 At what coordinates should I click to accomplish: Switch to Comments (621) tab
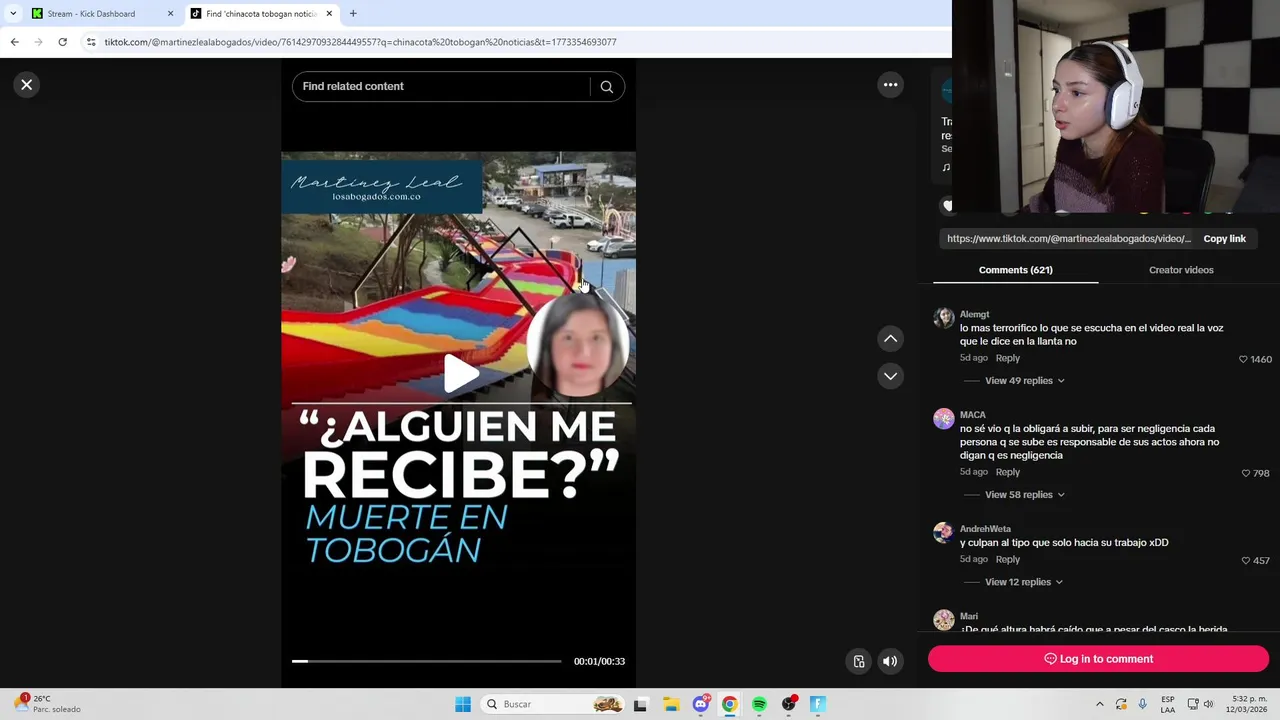point(1015,270)
